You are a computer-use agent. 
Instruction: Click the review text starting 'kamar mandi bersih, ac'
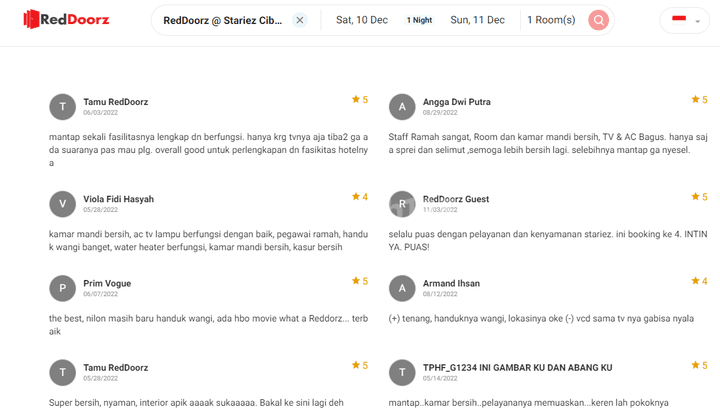[208, 241]
